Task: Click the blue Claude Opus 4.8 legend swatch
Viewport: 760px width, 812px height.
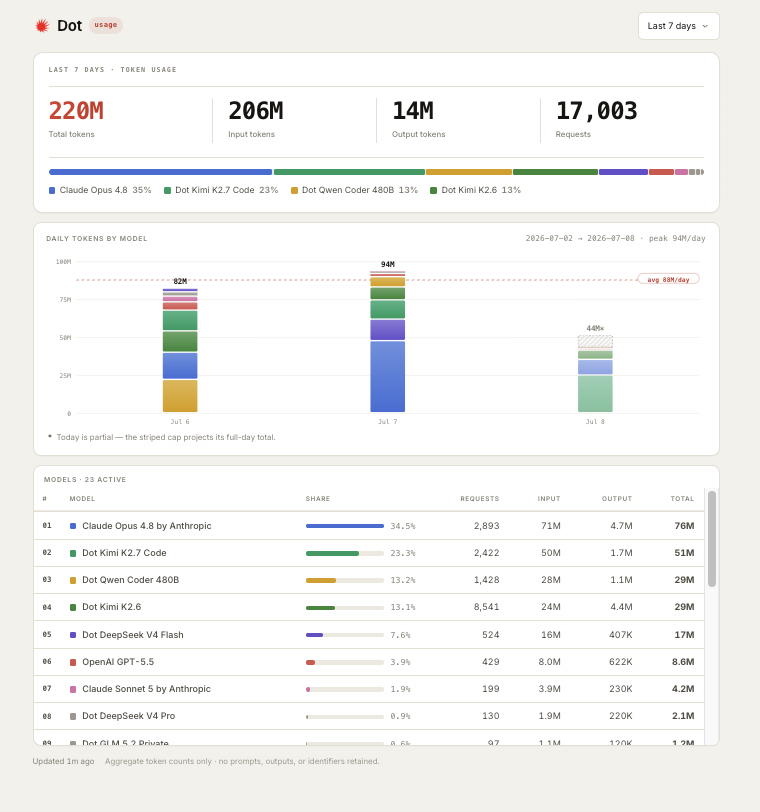Action: (x=52, y=191)
